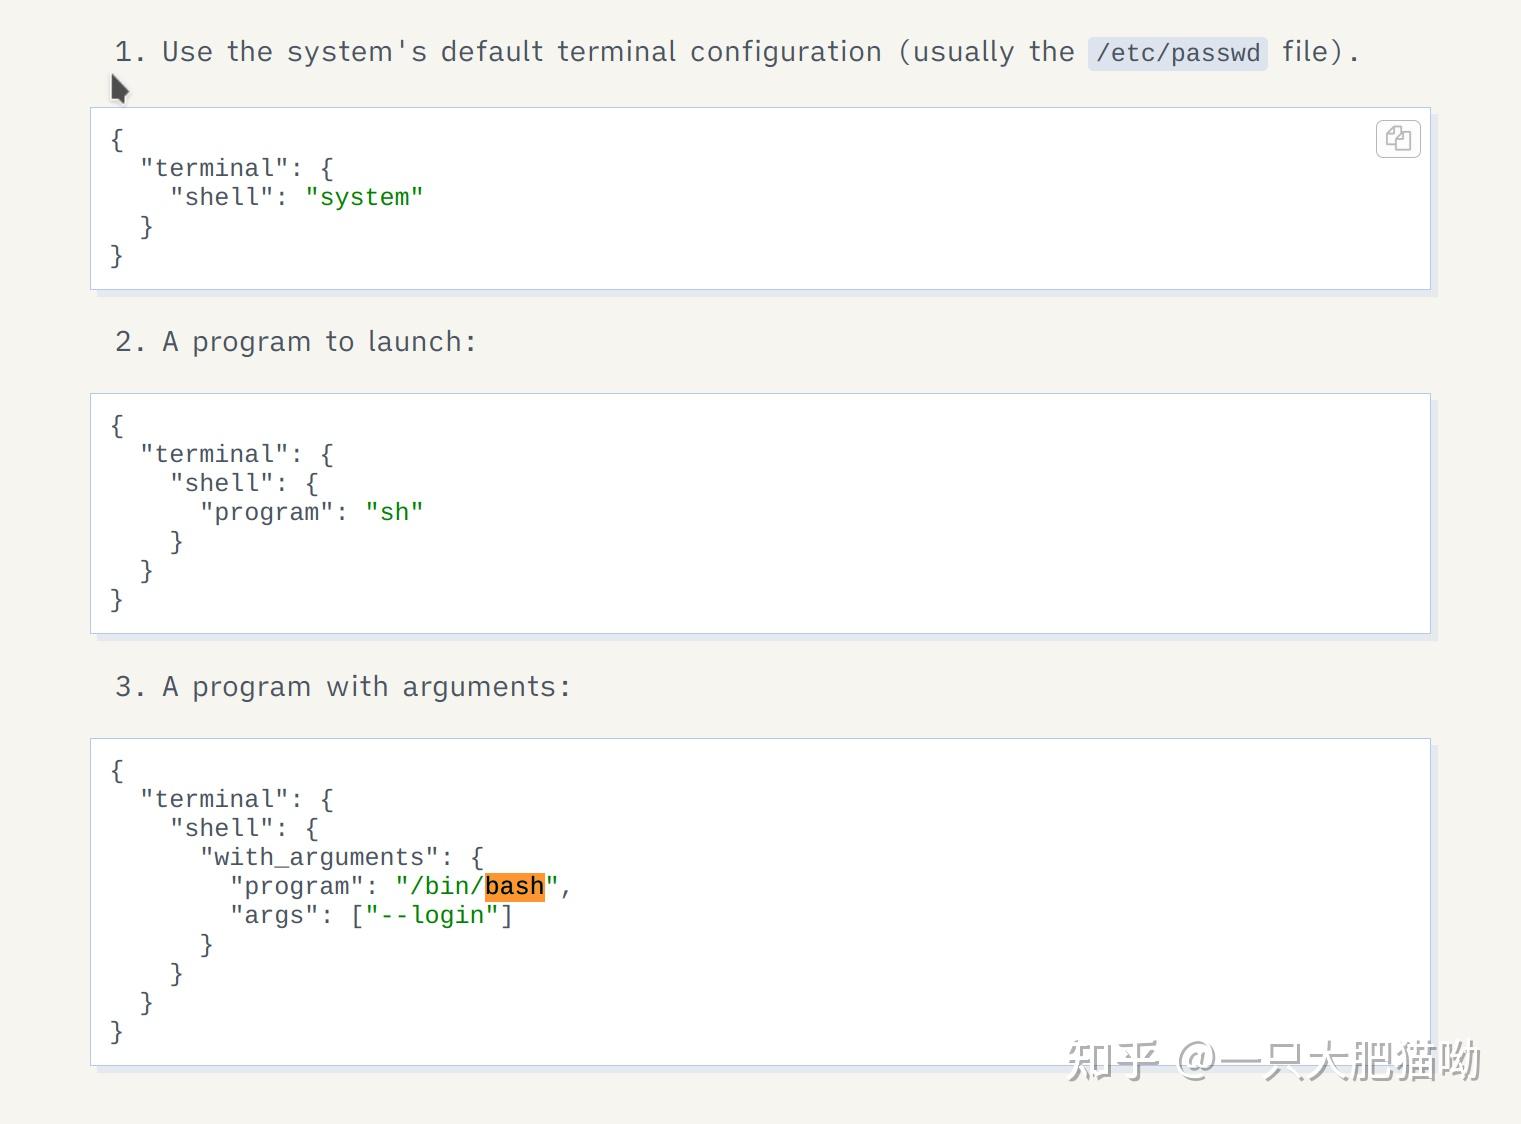1521x1124 pixels.
Task: Click "program" key in third code block
Action: (296, 886)
